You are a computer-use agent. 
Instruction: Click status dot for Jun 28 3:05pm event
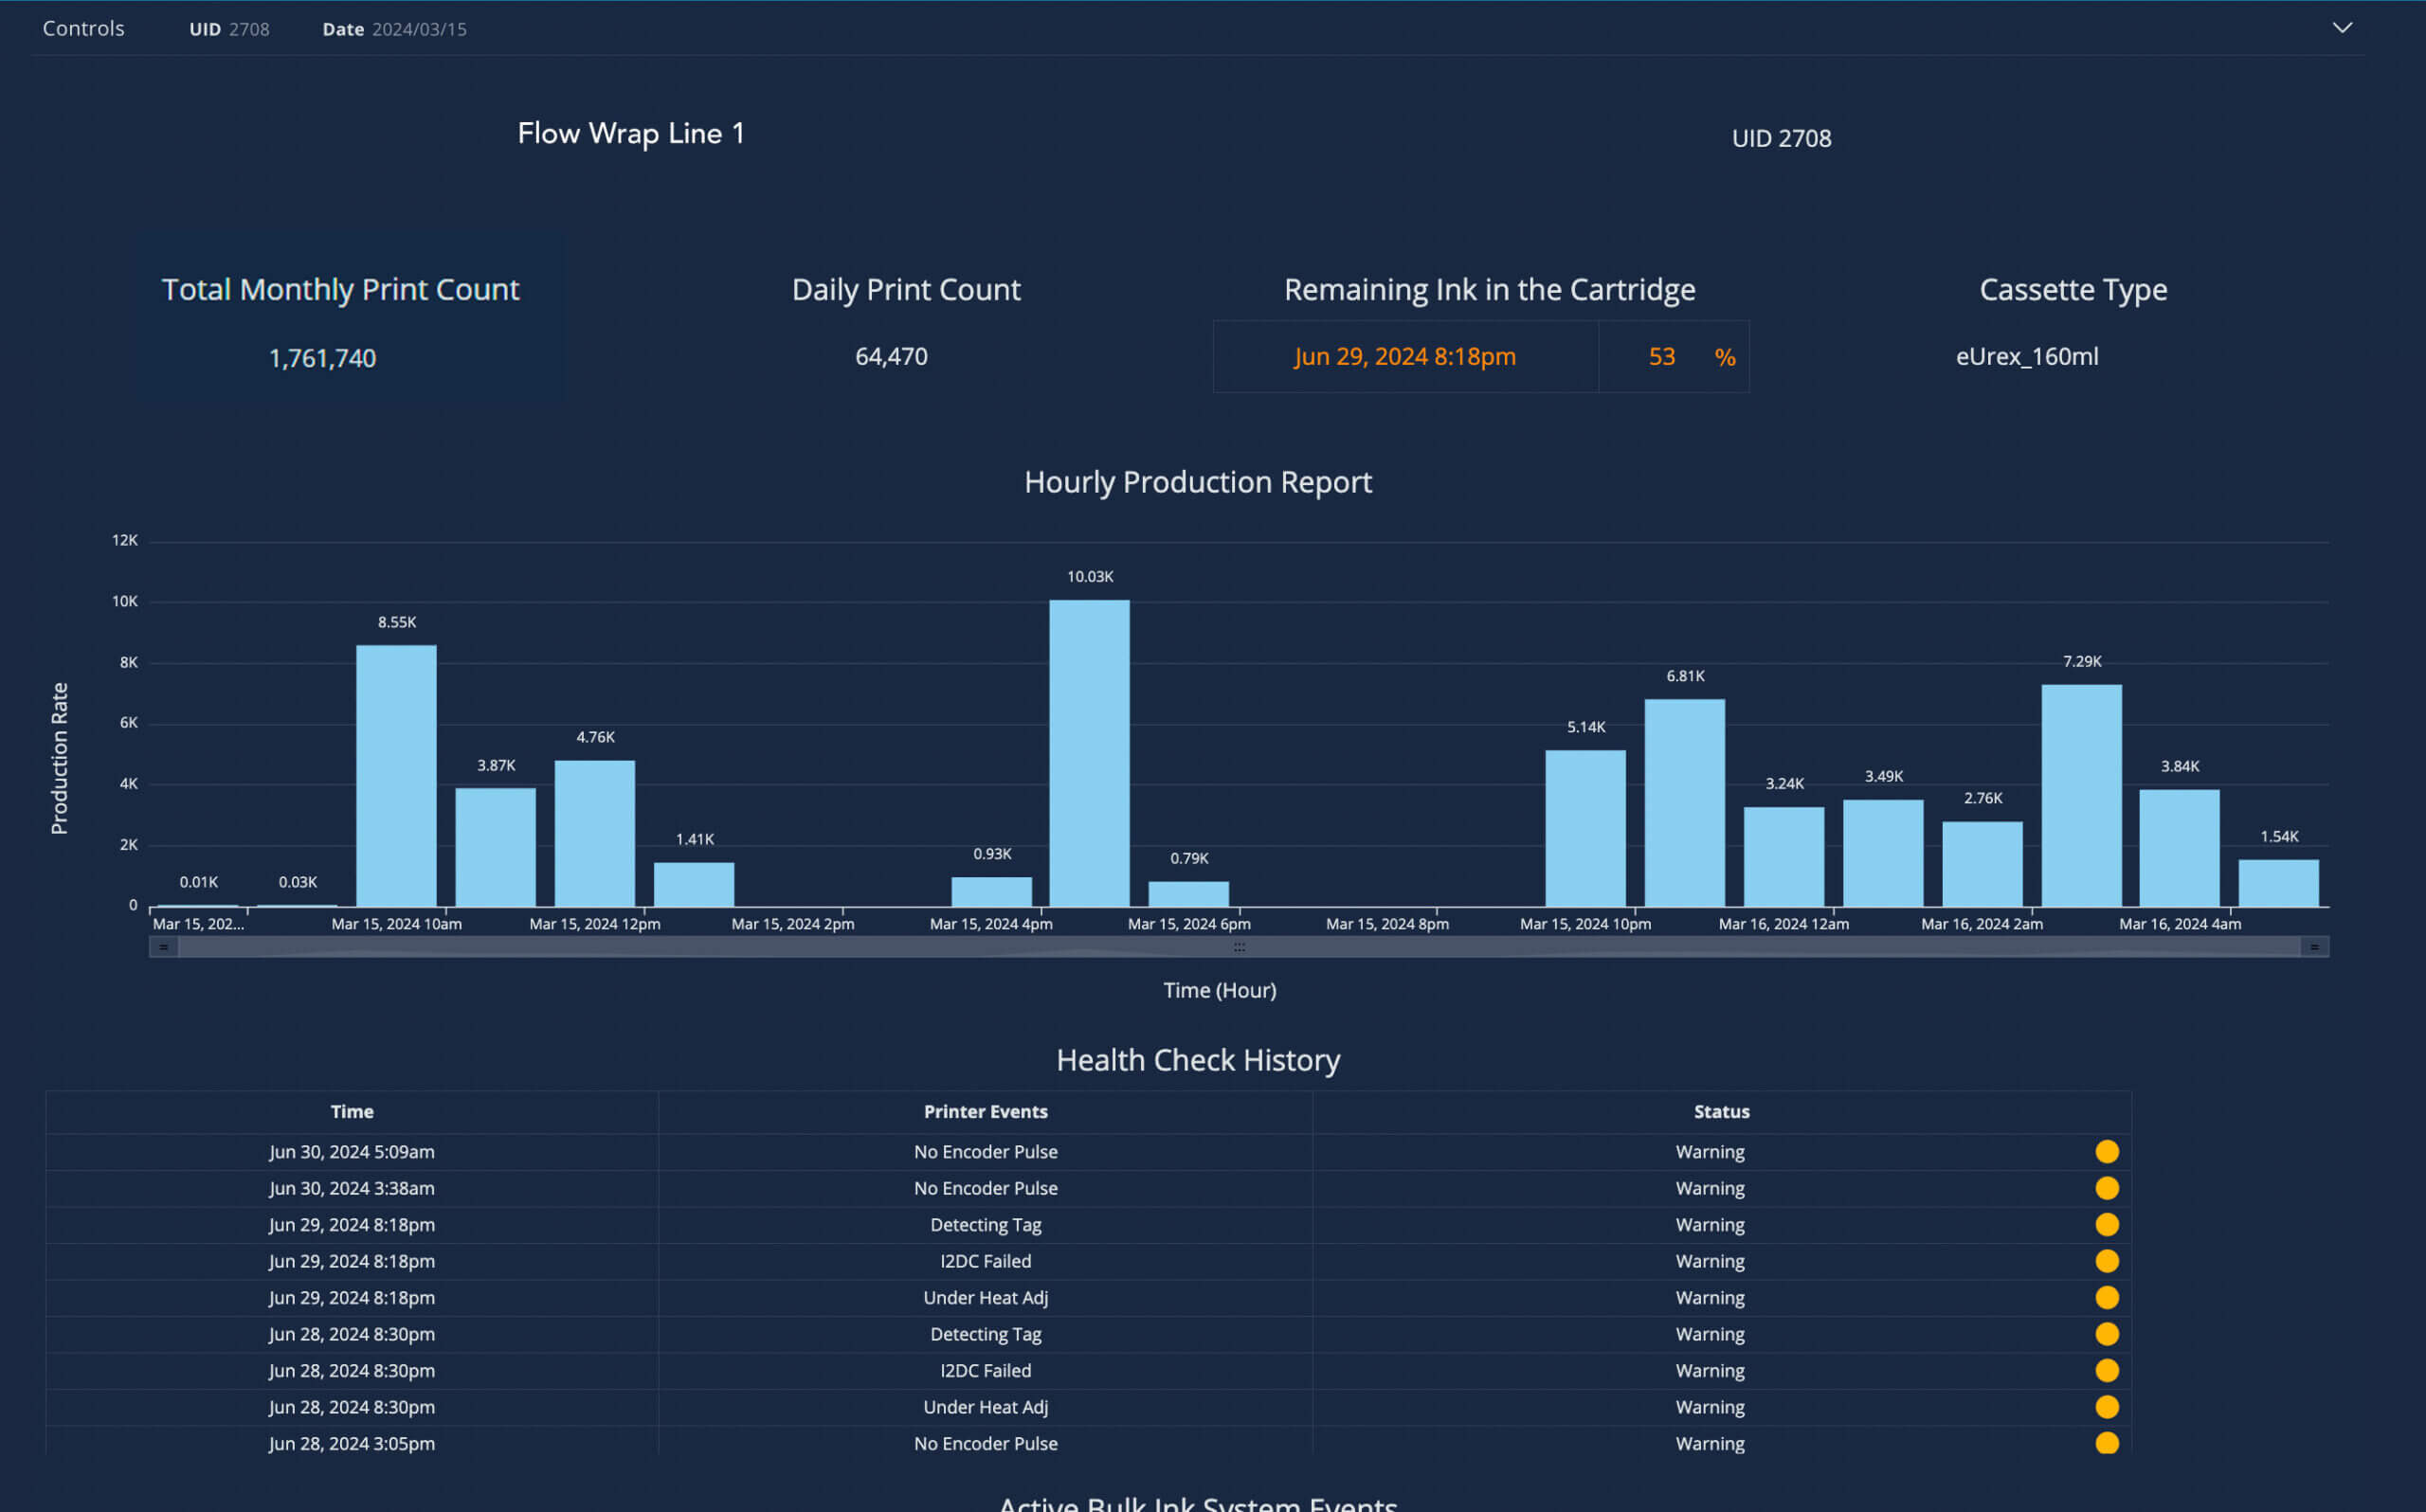pos(2106,1443)
